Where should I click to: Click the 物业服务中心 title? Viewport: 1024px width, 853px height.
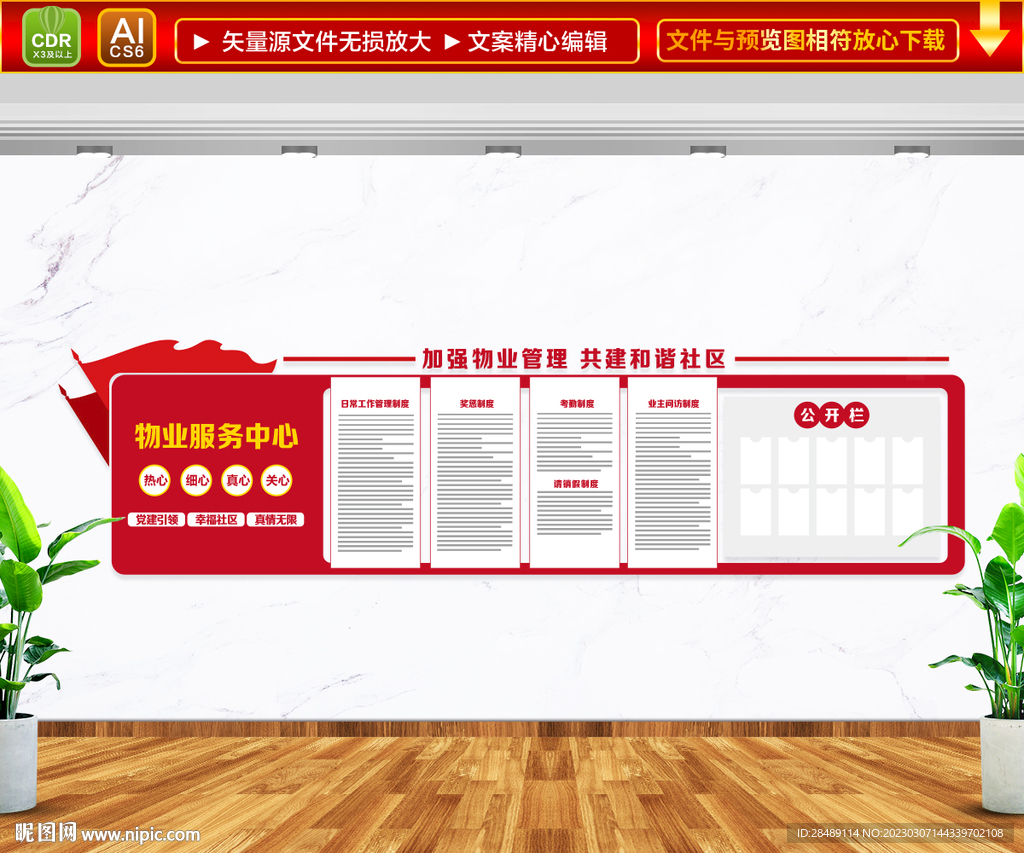[216, 436]
